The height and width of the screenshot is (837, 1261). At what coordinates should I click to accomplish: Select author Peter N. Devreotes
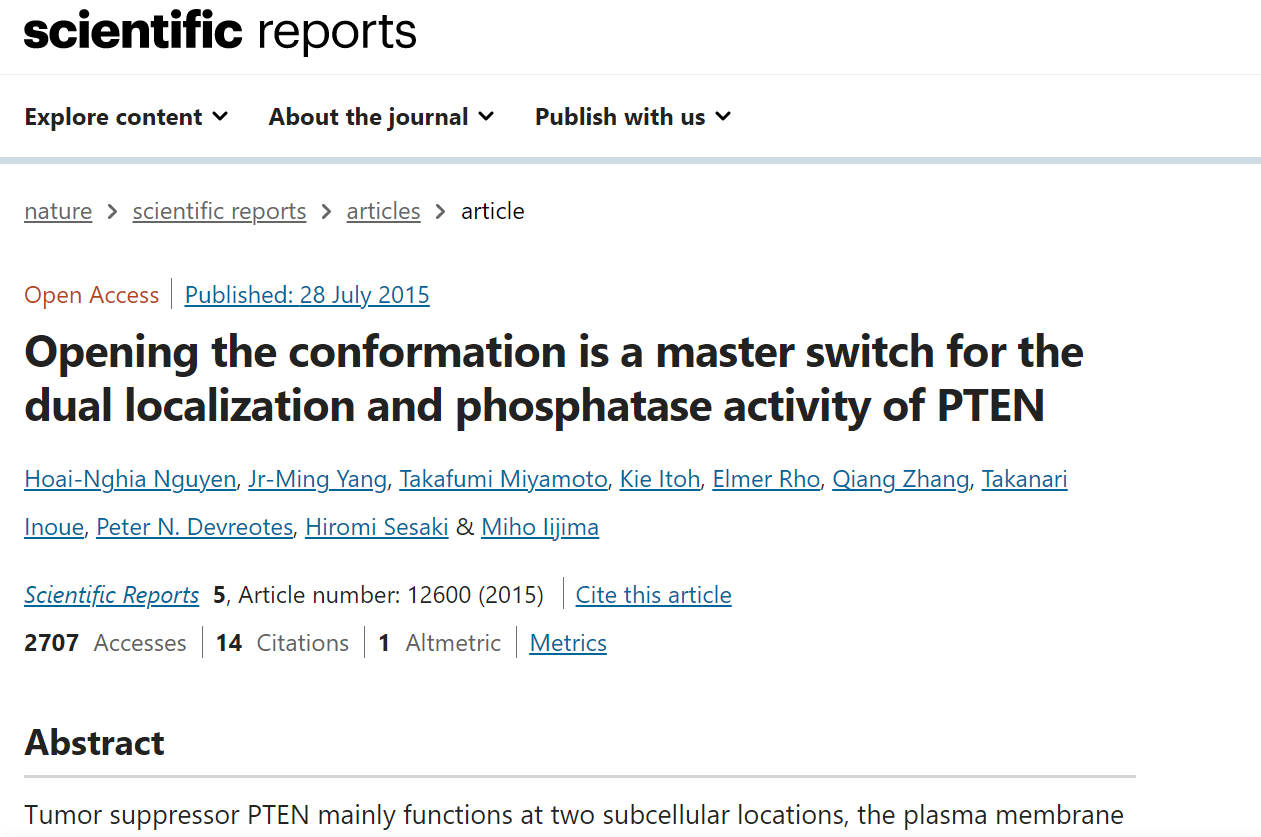pyautogui.click(x=196, y=527)
